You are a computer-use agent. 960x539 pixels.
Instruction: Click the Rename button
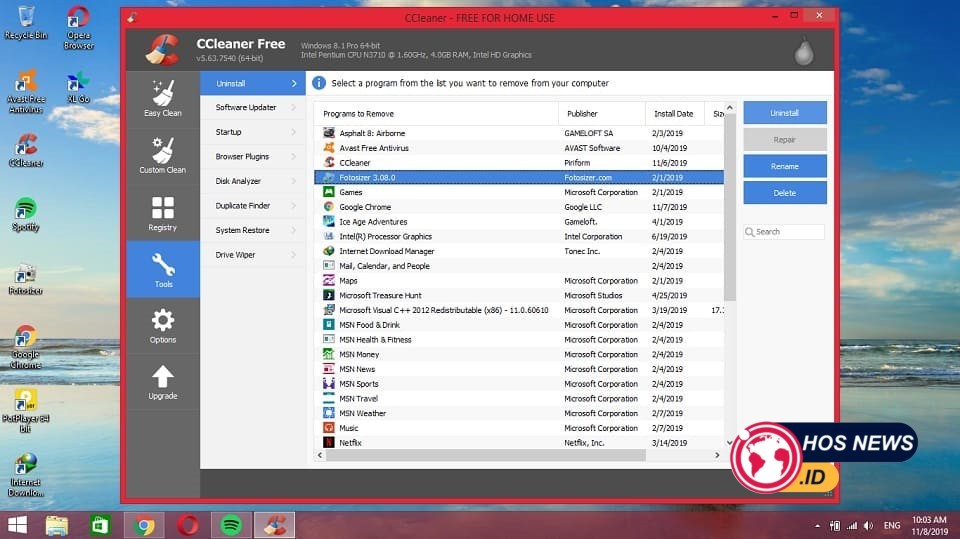pyautogui.click(x=784, y=166)
